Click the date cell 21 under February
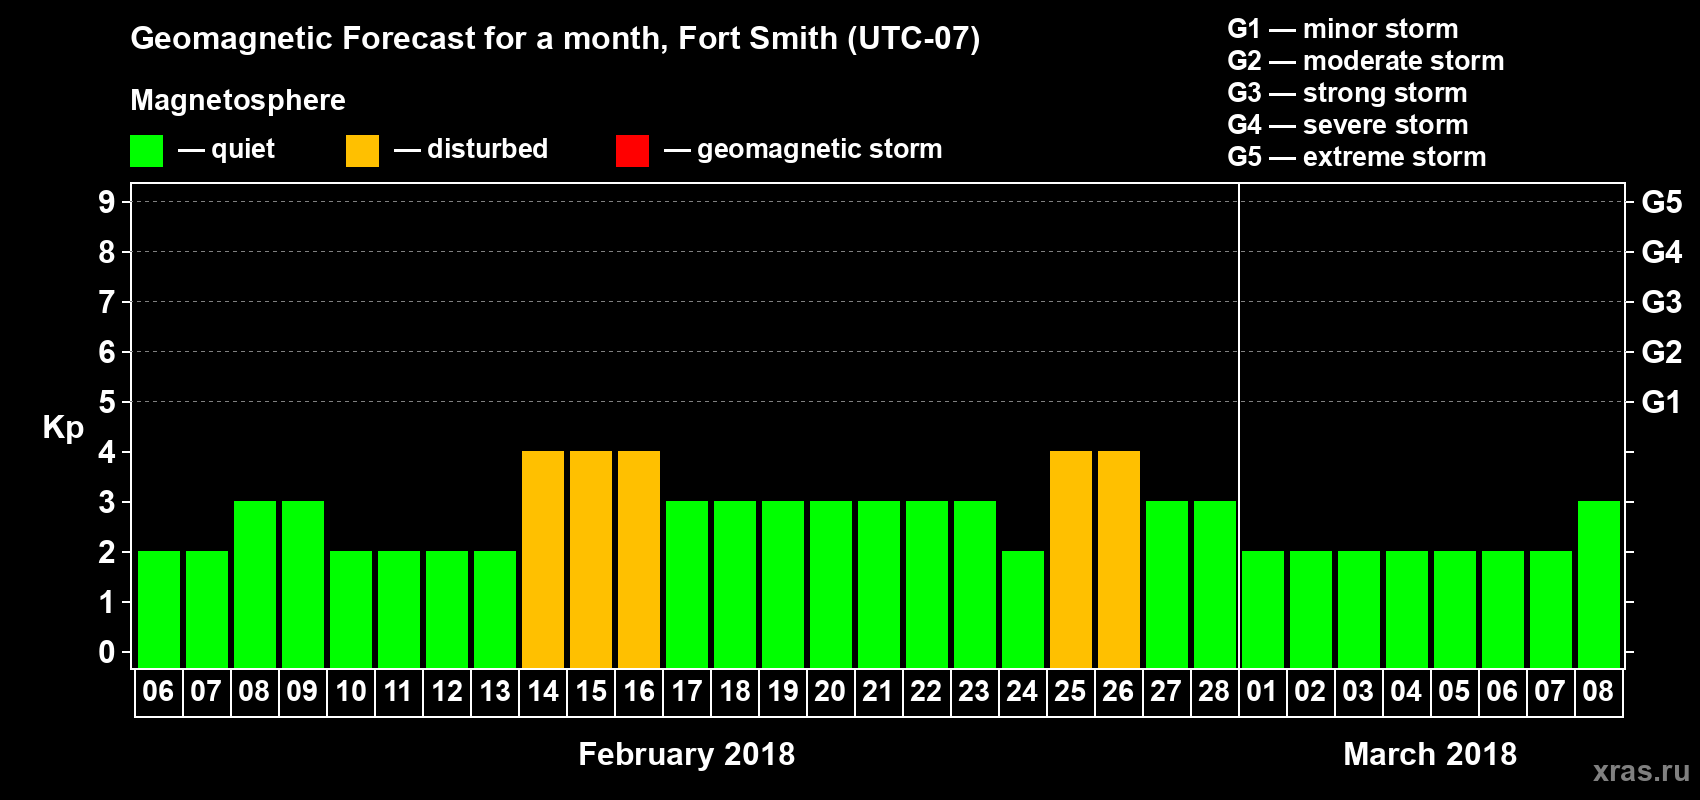This screenshot has height=800, width=1700. (x=879, y=692)
